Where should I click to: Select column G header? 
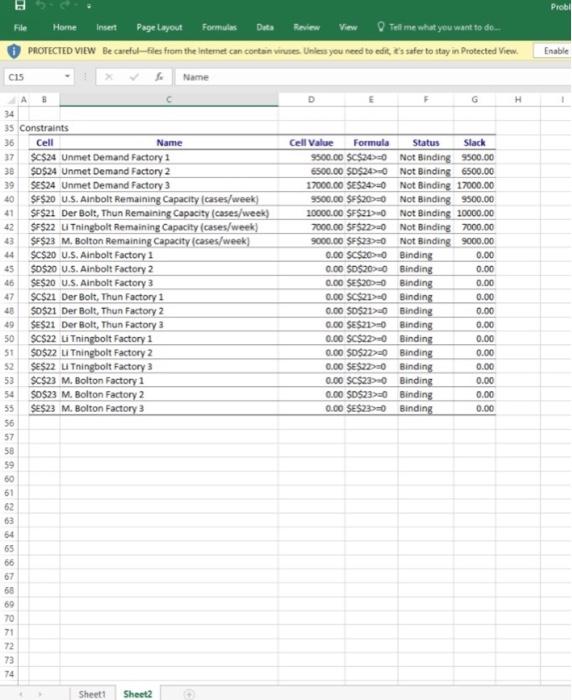tap(475, 100)
